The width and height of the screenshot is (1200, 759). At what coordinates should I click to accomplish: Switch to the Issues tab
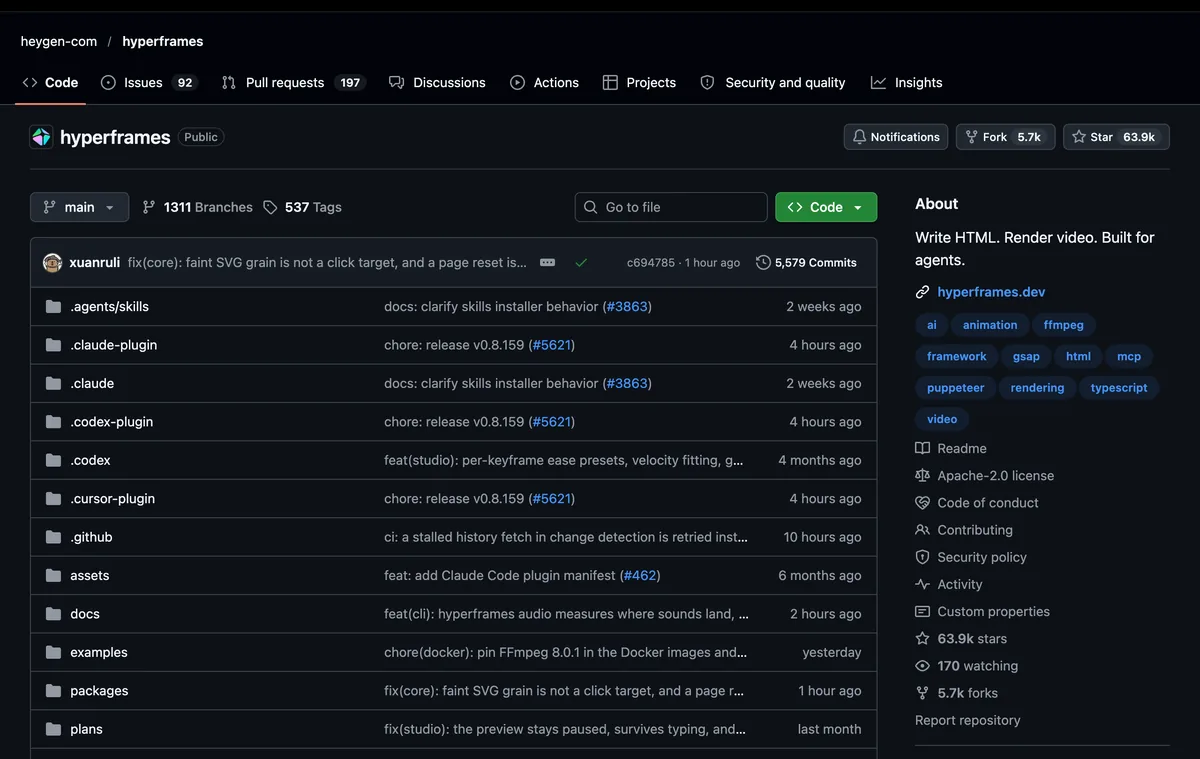[149, 83]
